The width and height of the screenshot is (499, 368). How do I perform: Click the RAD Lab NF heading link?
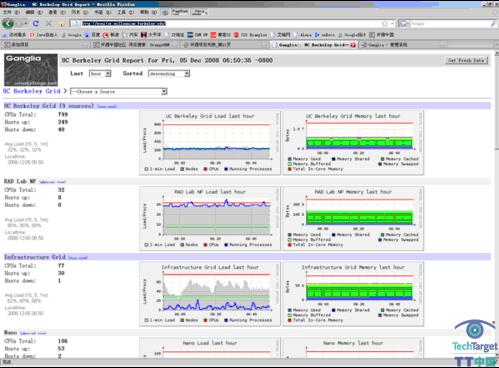tap(20, 181)
